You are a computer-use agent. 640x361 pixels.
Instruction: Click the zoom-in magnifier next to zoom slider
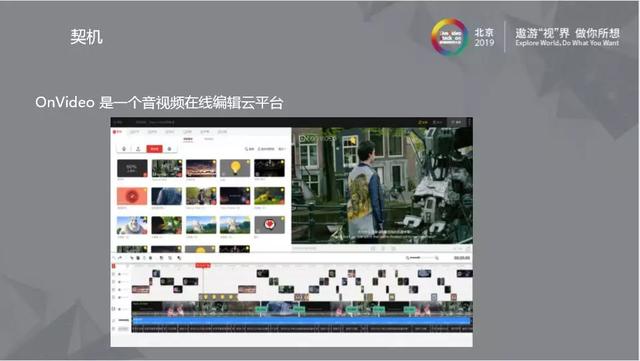click(437, 258)
